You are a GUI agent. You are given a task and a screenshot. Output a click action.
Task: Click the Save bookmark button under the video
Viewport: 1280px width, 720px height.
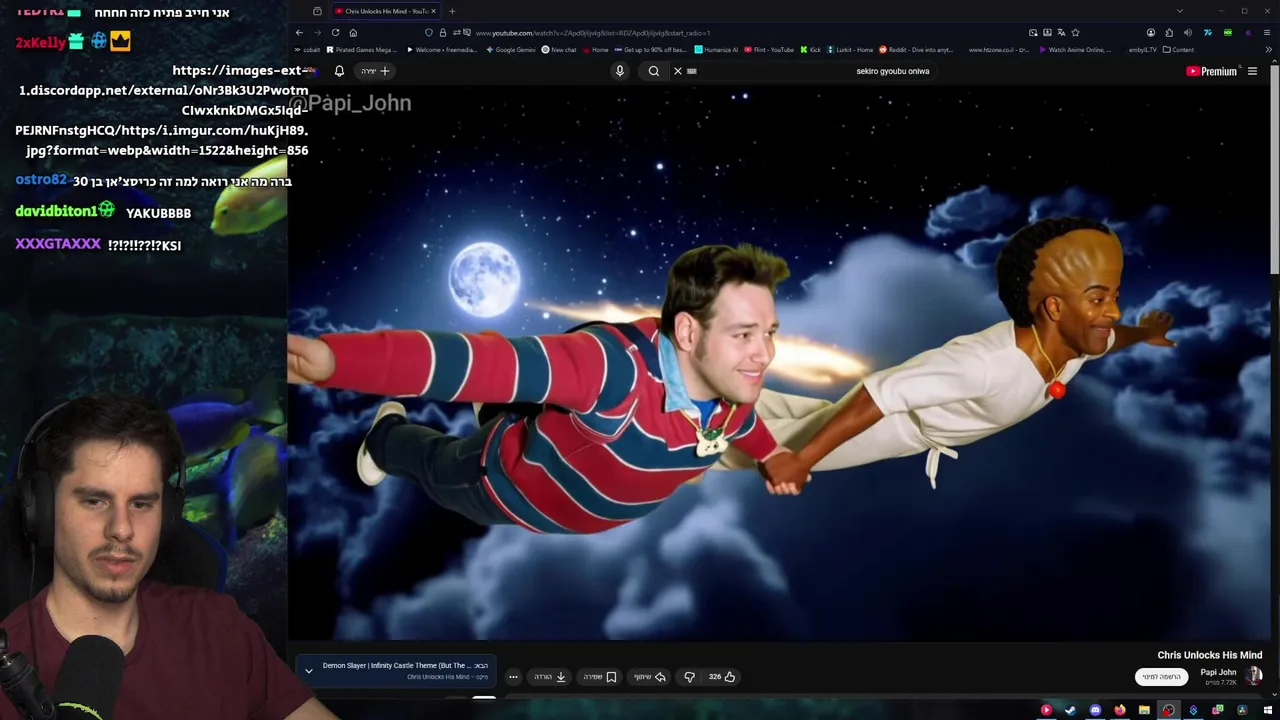coord(600,677)
